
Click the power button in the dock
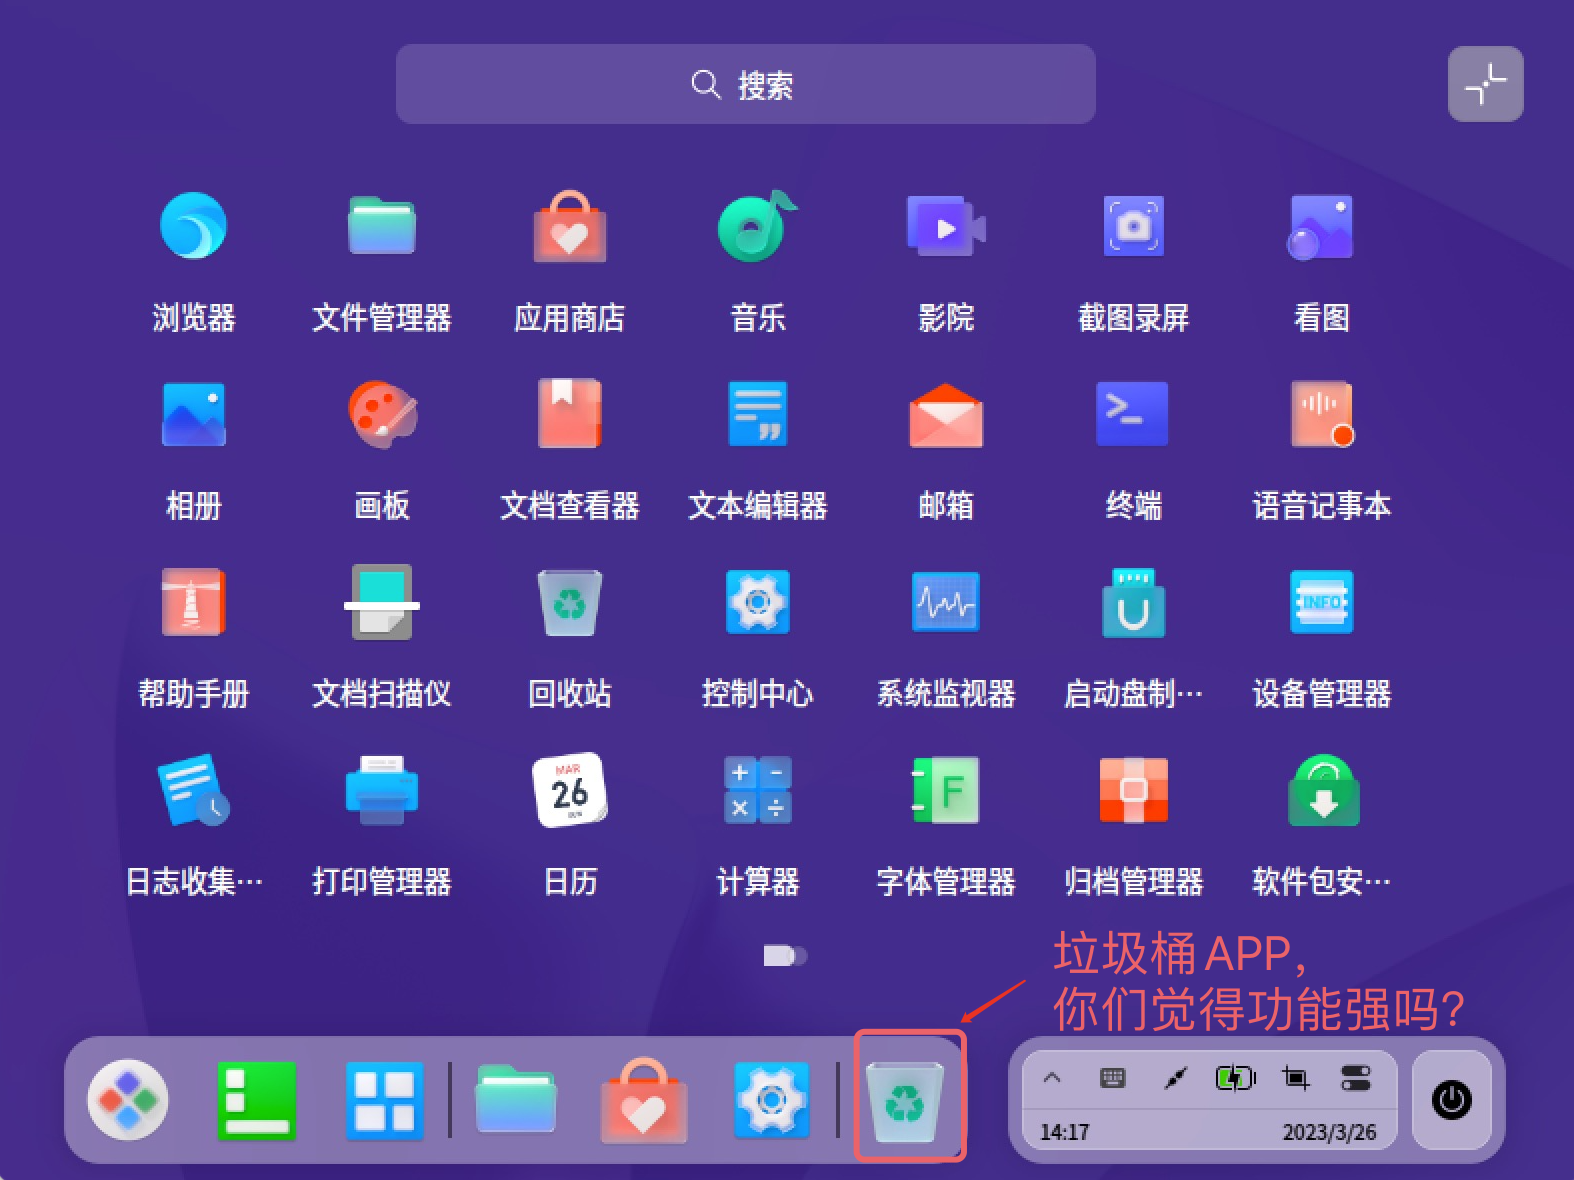click(1452, 1100)
